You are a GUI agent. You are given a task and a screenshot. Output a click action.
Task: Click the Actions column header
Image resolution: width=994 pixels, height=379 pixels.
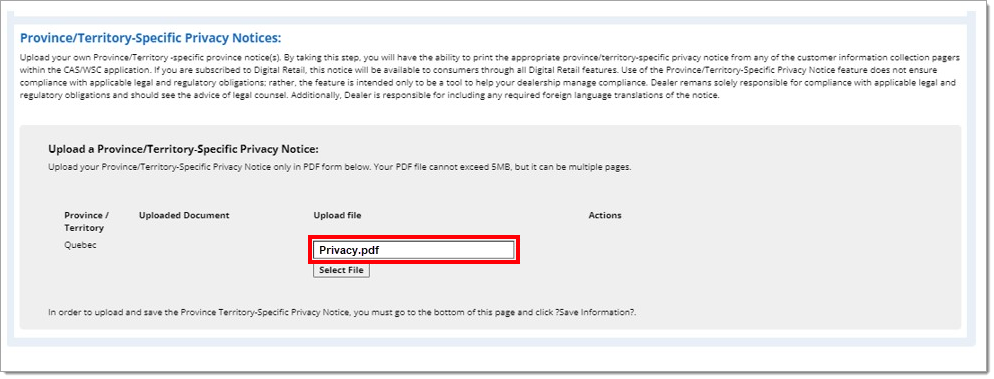tap(605, 215)
